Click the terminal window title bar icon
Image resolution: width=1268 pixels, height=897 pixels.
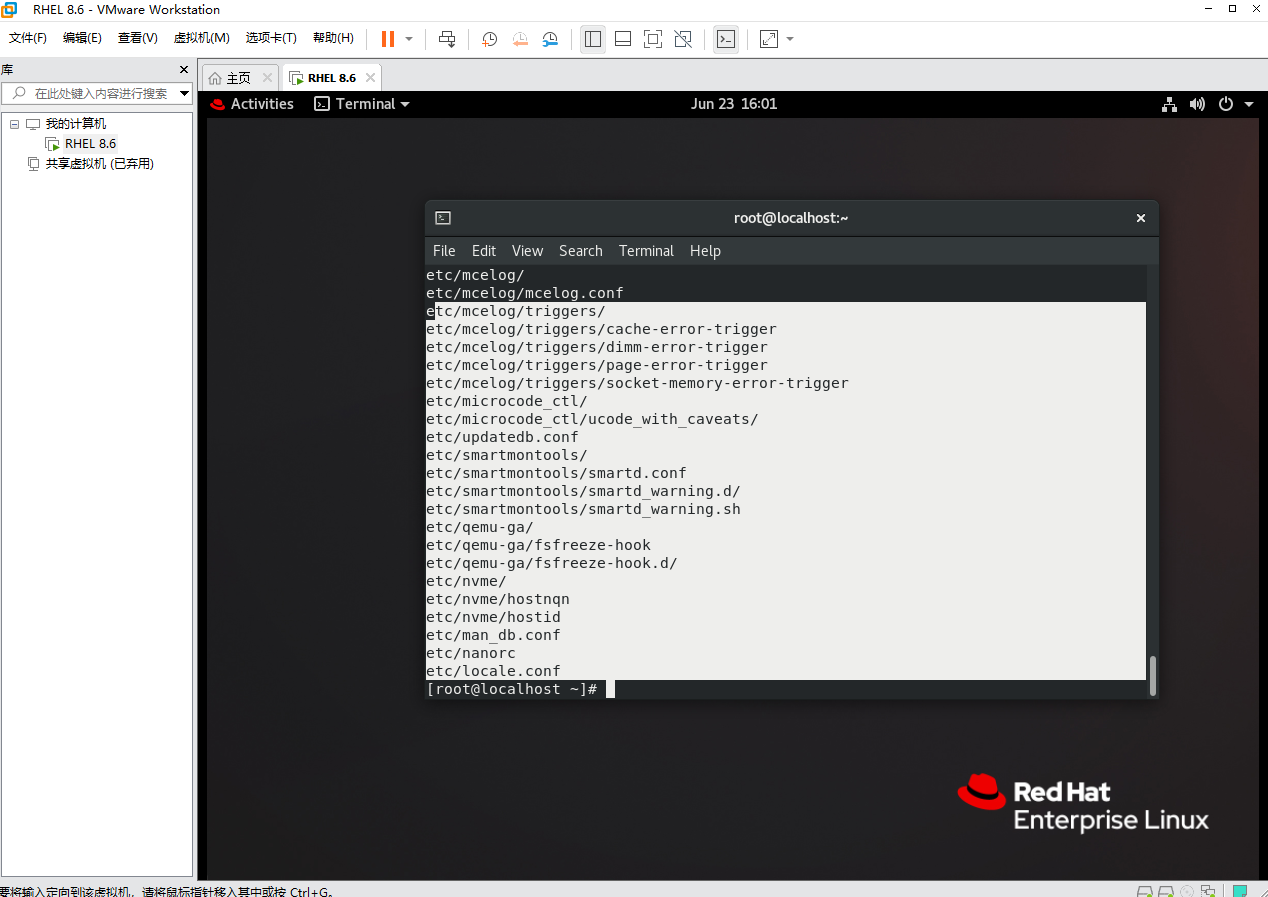443,218
